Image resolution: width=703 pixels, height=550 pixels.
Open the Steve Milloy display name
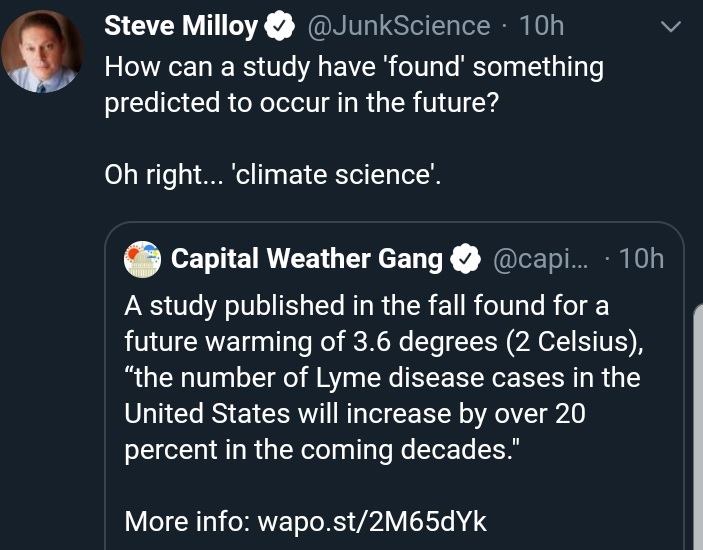point(181,27)
